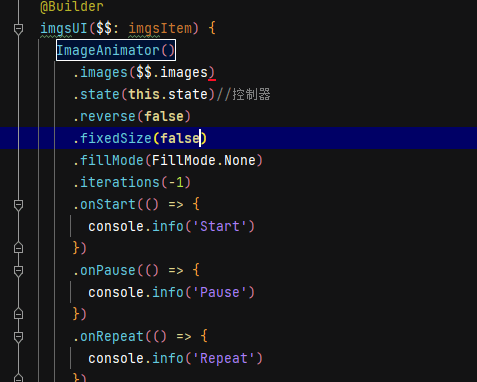Click the highlighted ImageAnimator() call

(x=116, y=50)
